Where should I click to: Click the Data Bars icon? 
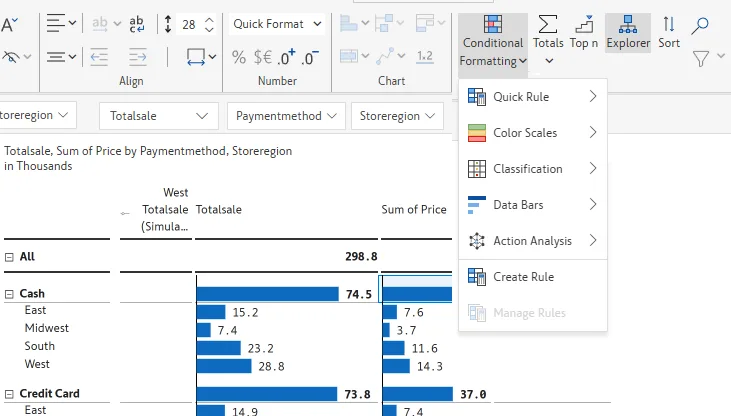click(476, 205)
